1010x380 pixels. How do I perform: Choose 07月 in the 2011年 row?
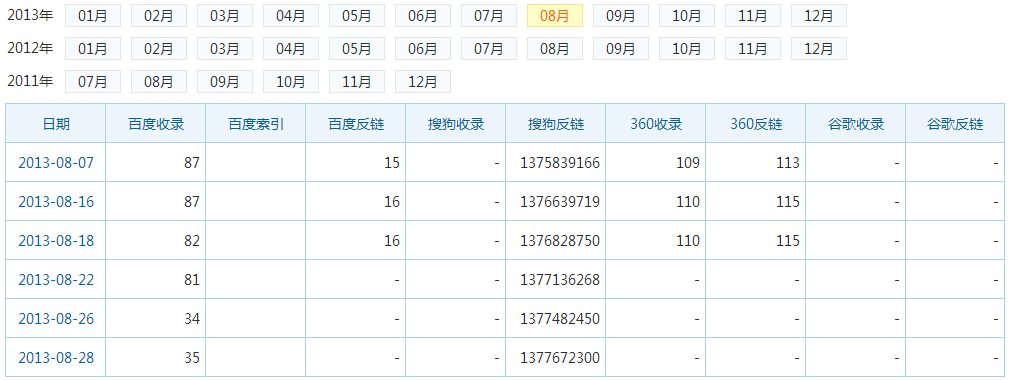click(x=93, y=81)
